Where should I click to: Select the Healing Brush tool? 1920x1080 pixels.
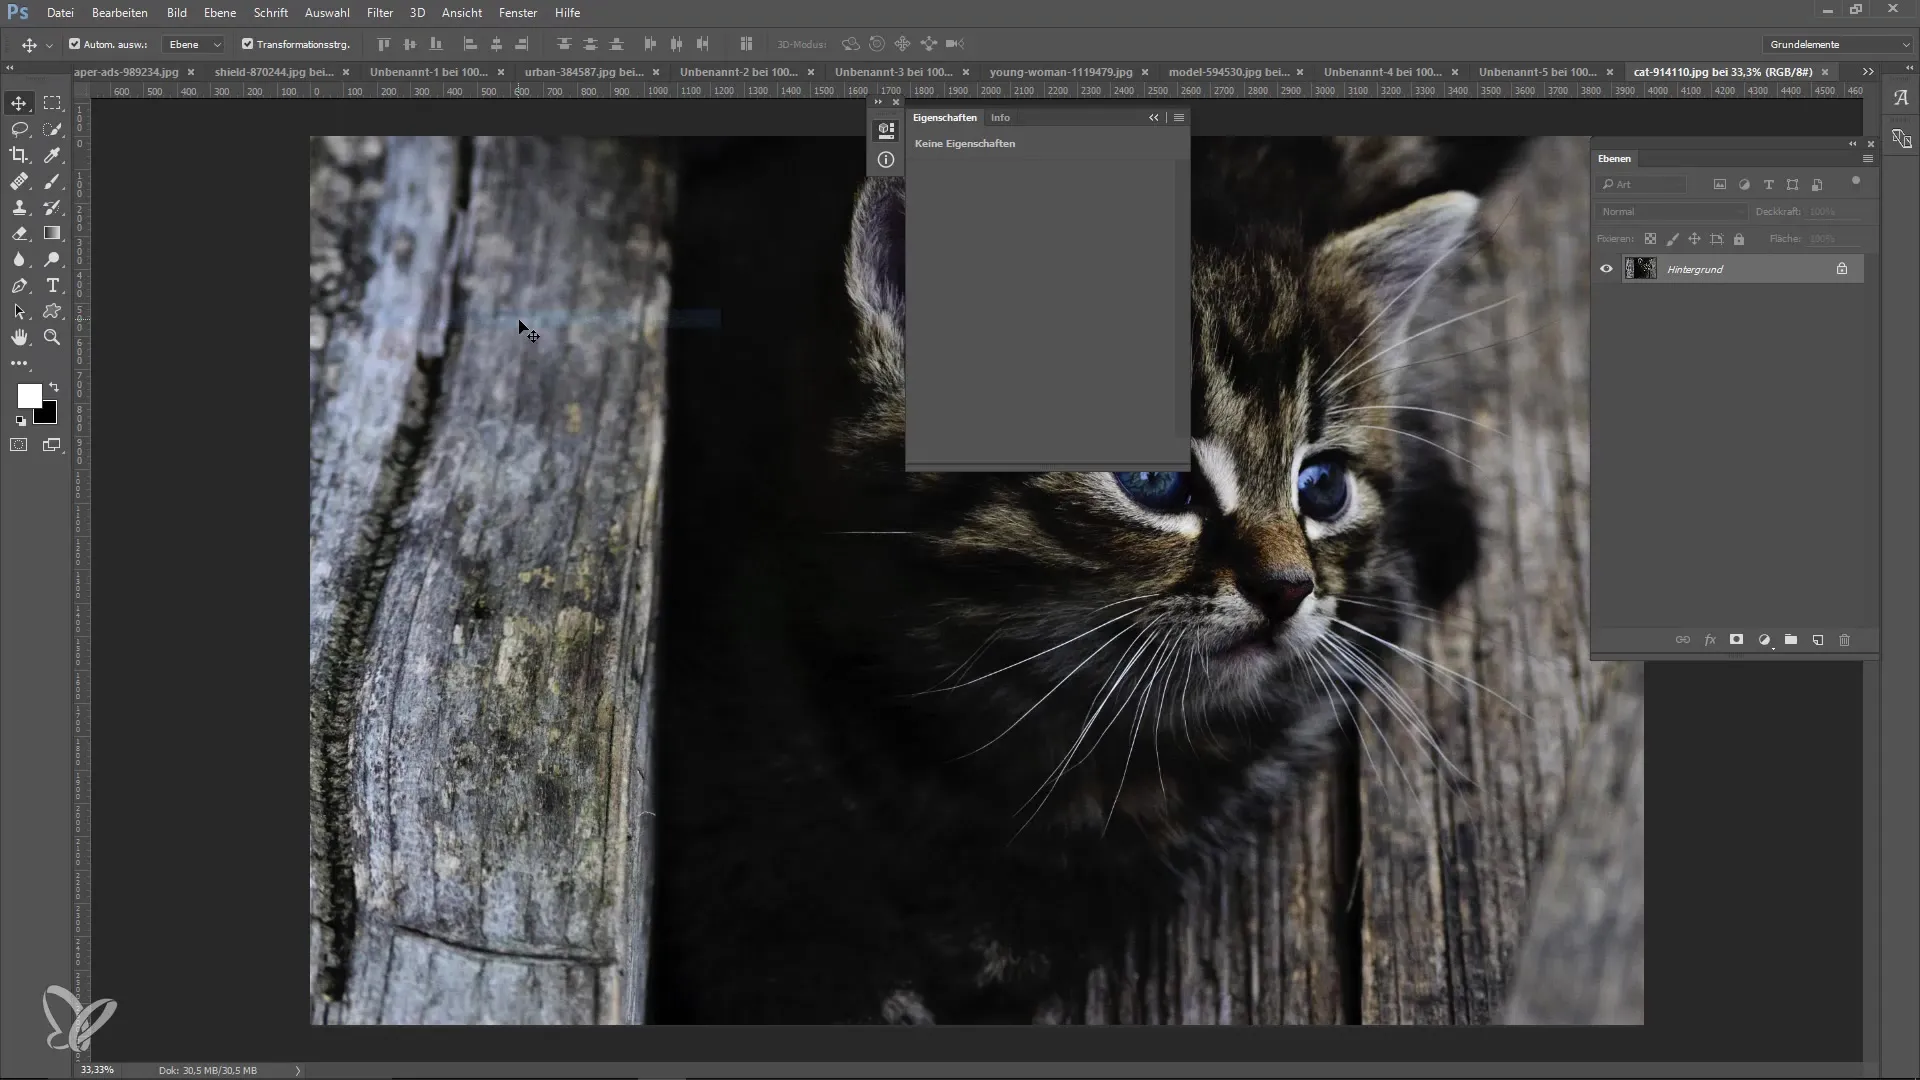[x=19, y=181]
